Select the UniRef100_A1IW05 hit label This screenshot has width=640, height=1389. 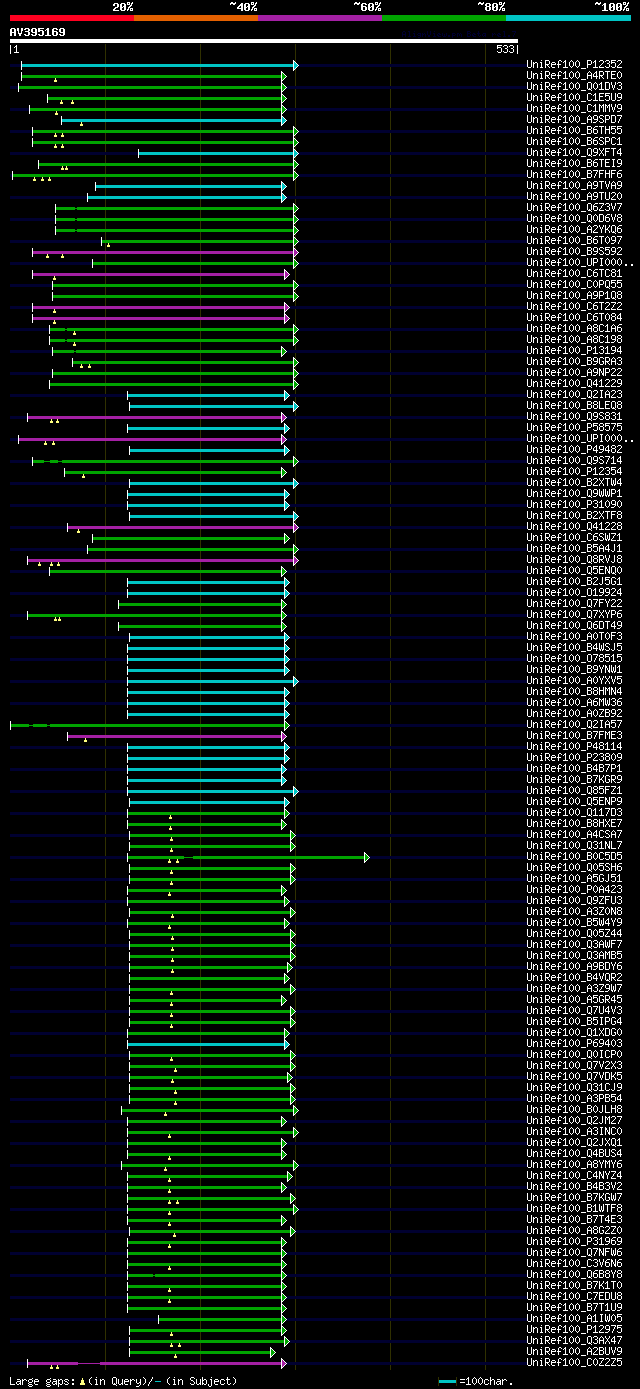tap(574, 1319)
